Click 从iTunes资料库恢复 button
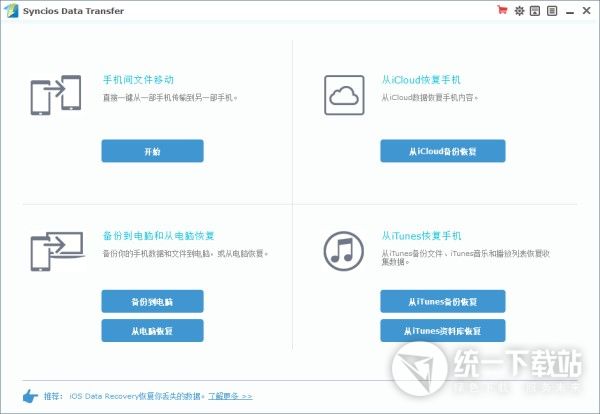 pyautogui.click(x=443, y=331)
